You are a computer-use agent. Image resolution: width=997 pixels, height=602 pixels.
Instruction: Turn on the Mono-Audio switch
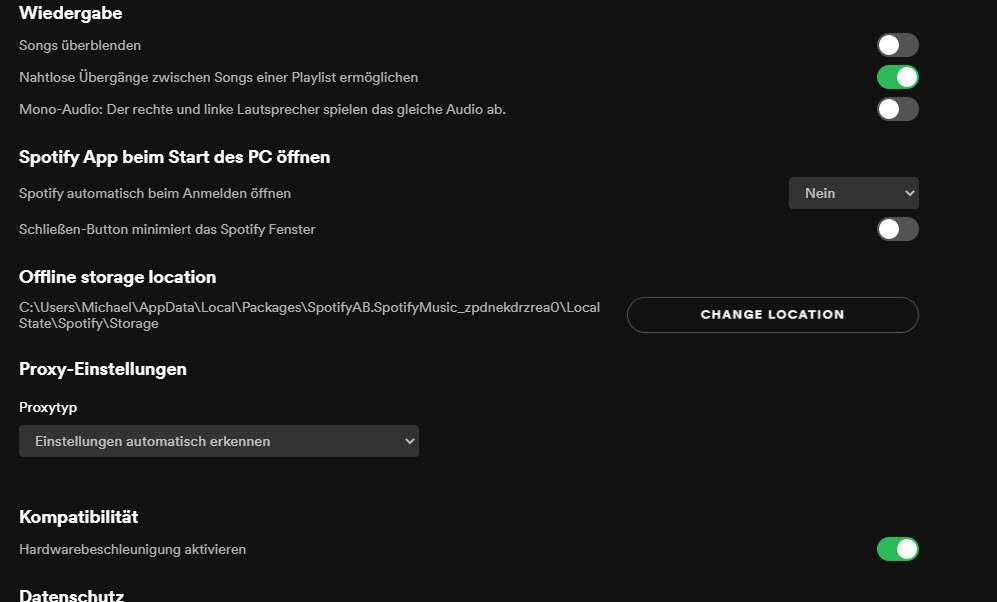897,109
